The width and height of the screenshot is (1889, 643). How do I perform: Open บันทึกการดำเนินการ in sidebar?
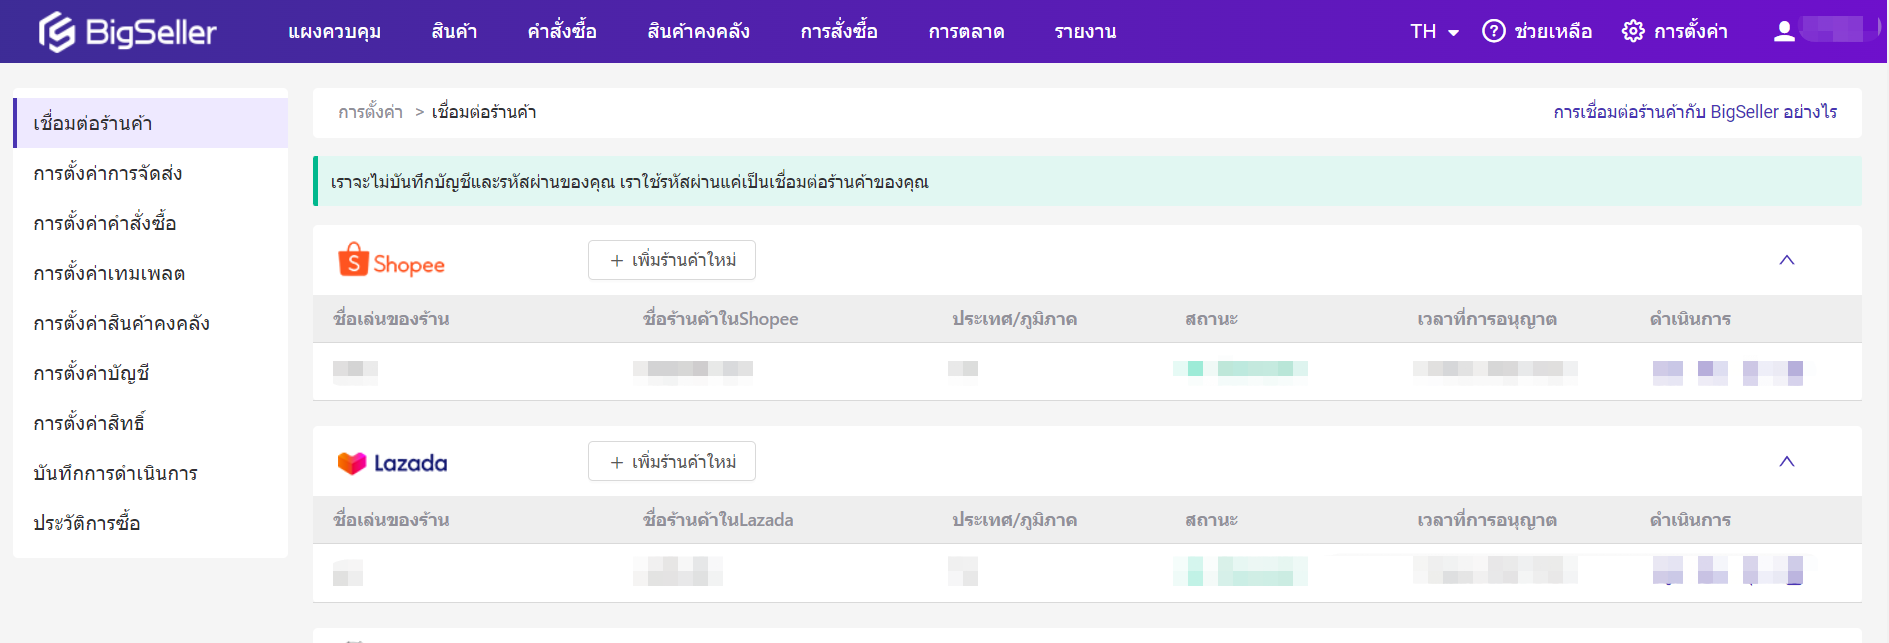(115, 473)
